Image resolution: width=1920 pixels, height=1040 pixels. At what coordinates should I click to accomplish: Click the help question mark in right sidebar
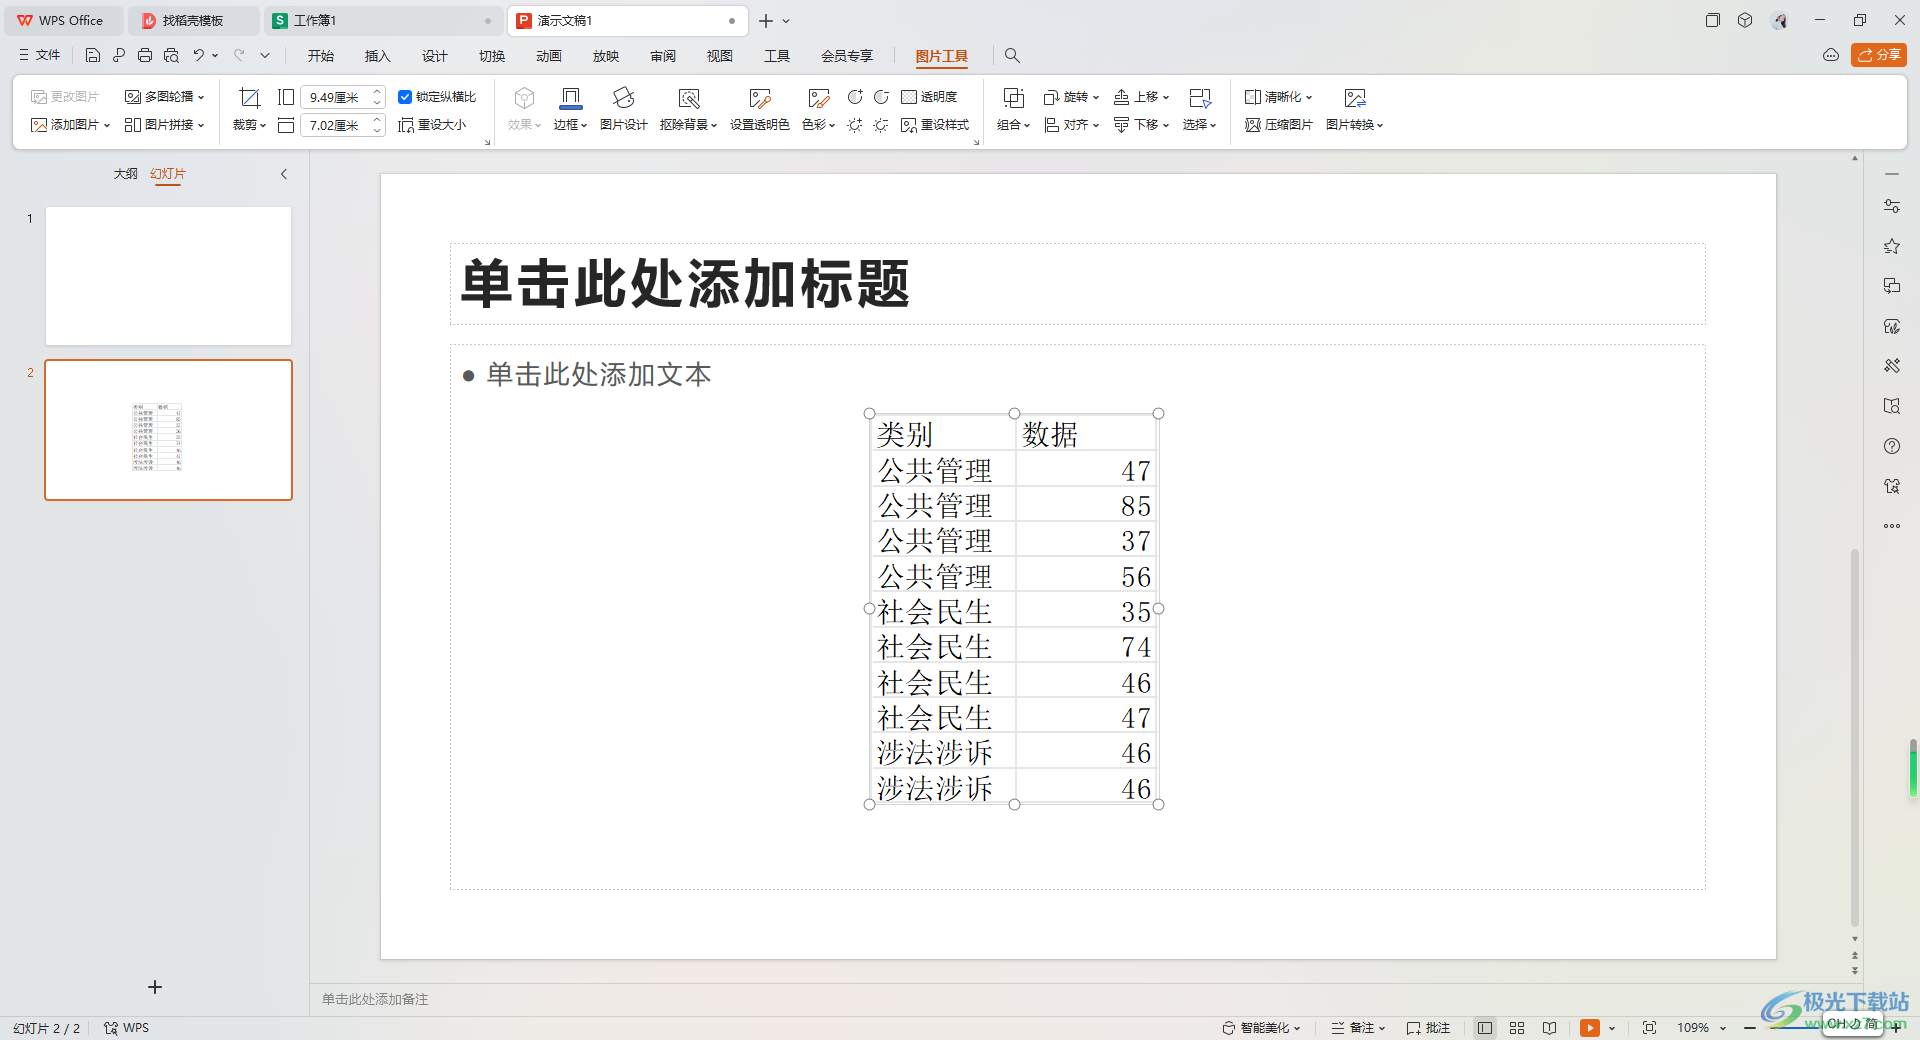[x=1891, y=446]
